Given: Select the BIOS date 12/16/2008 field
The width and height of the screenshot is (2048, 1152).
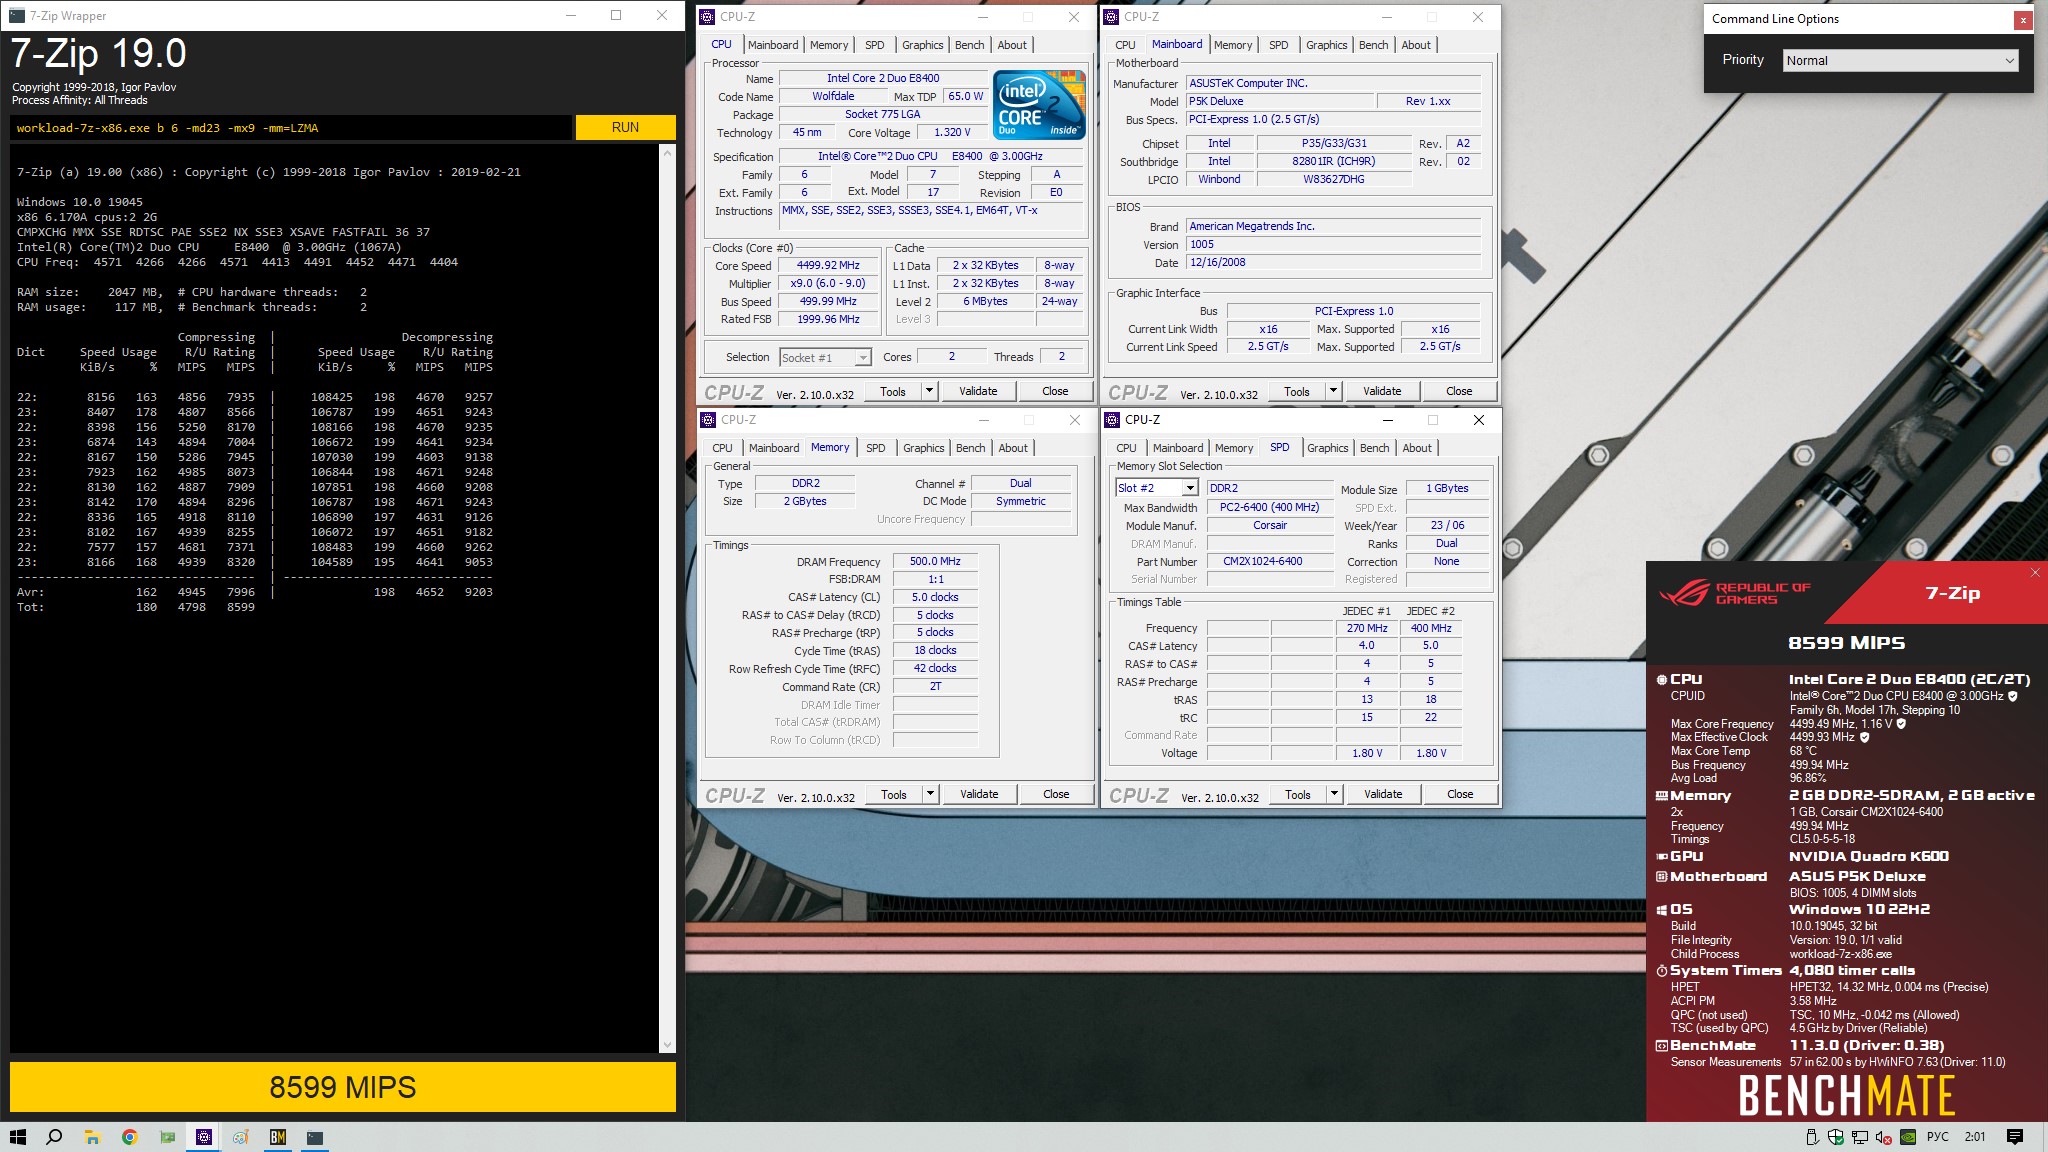Looking at the screenshot, I should point(1333,263).
